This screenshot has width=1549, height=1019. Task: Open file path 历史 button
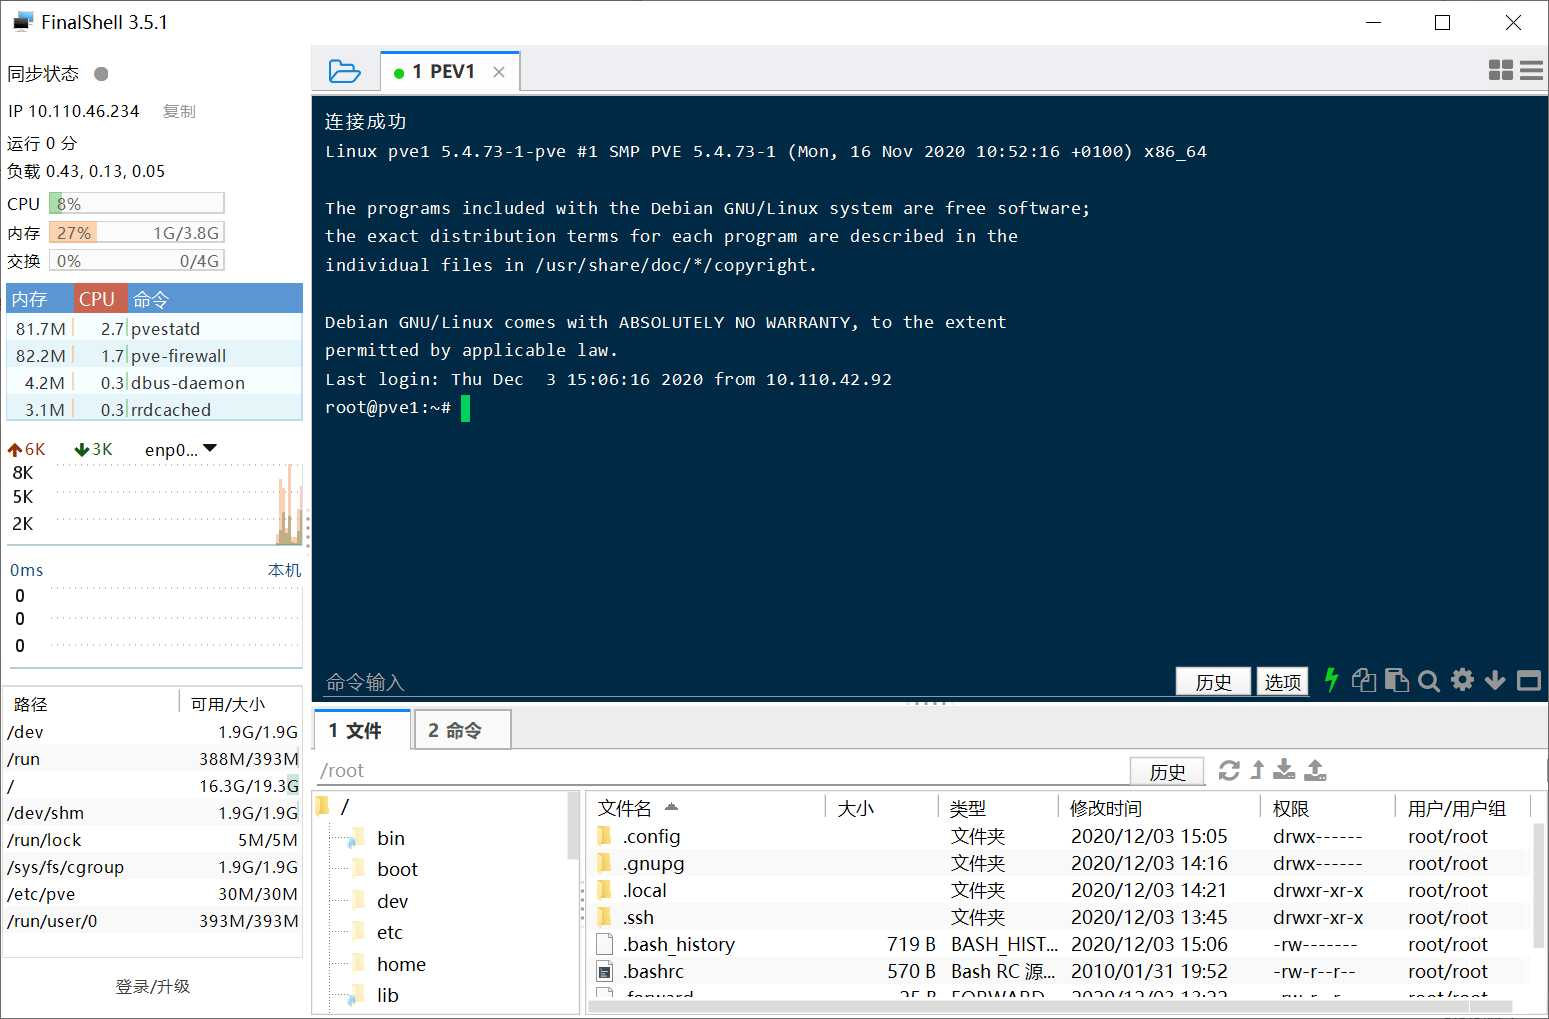1167,771
